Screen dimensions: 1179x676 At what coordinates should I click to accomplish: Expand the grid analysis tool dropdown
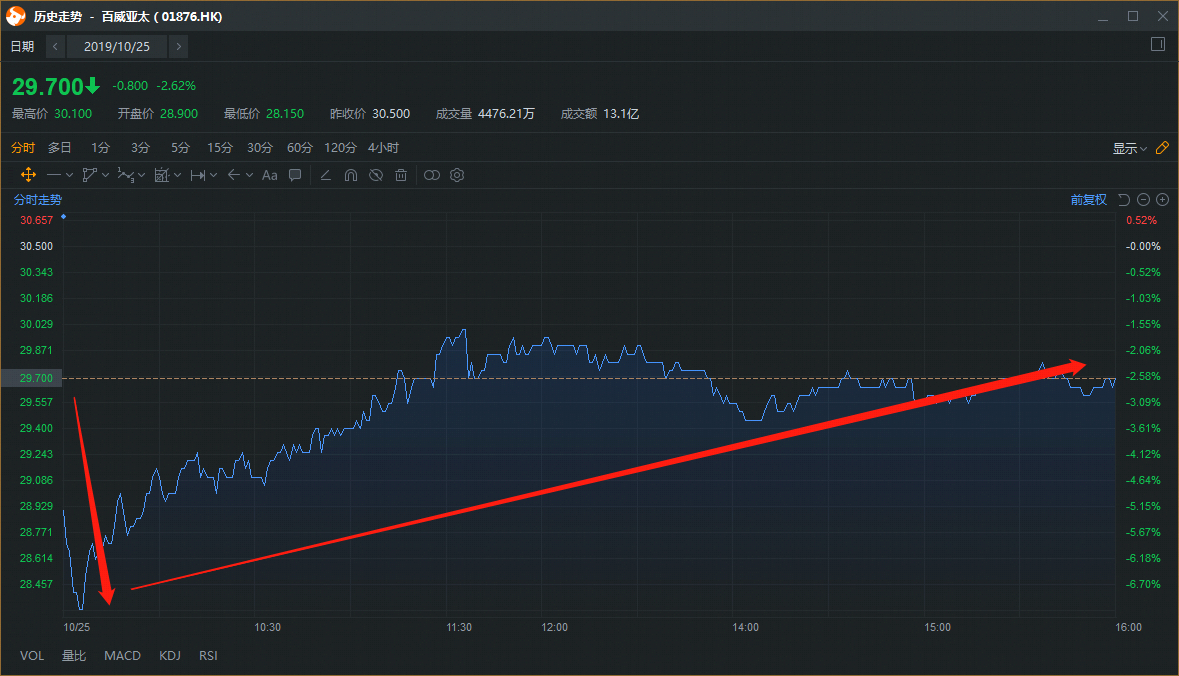pyautogui.click(x=177, y=175)
